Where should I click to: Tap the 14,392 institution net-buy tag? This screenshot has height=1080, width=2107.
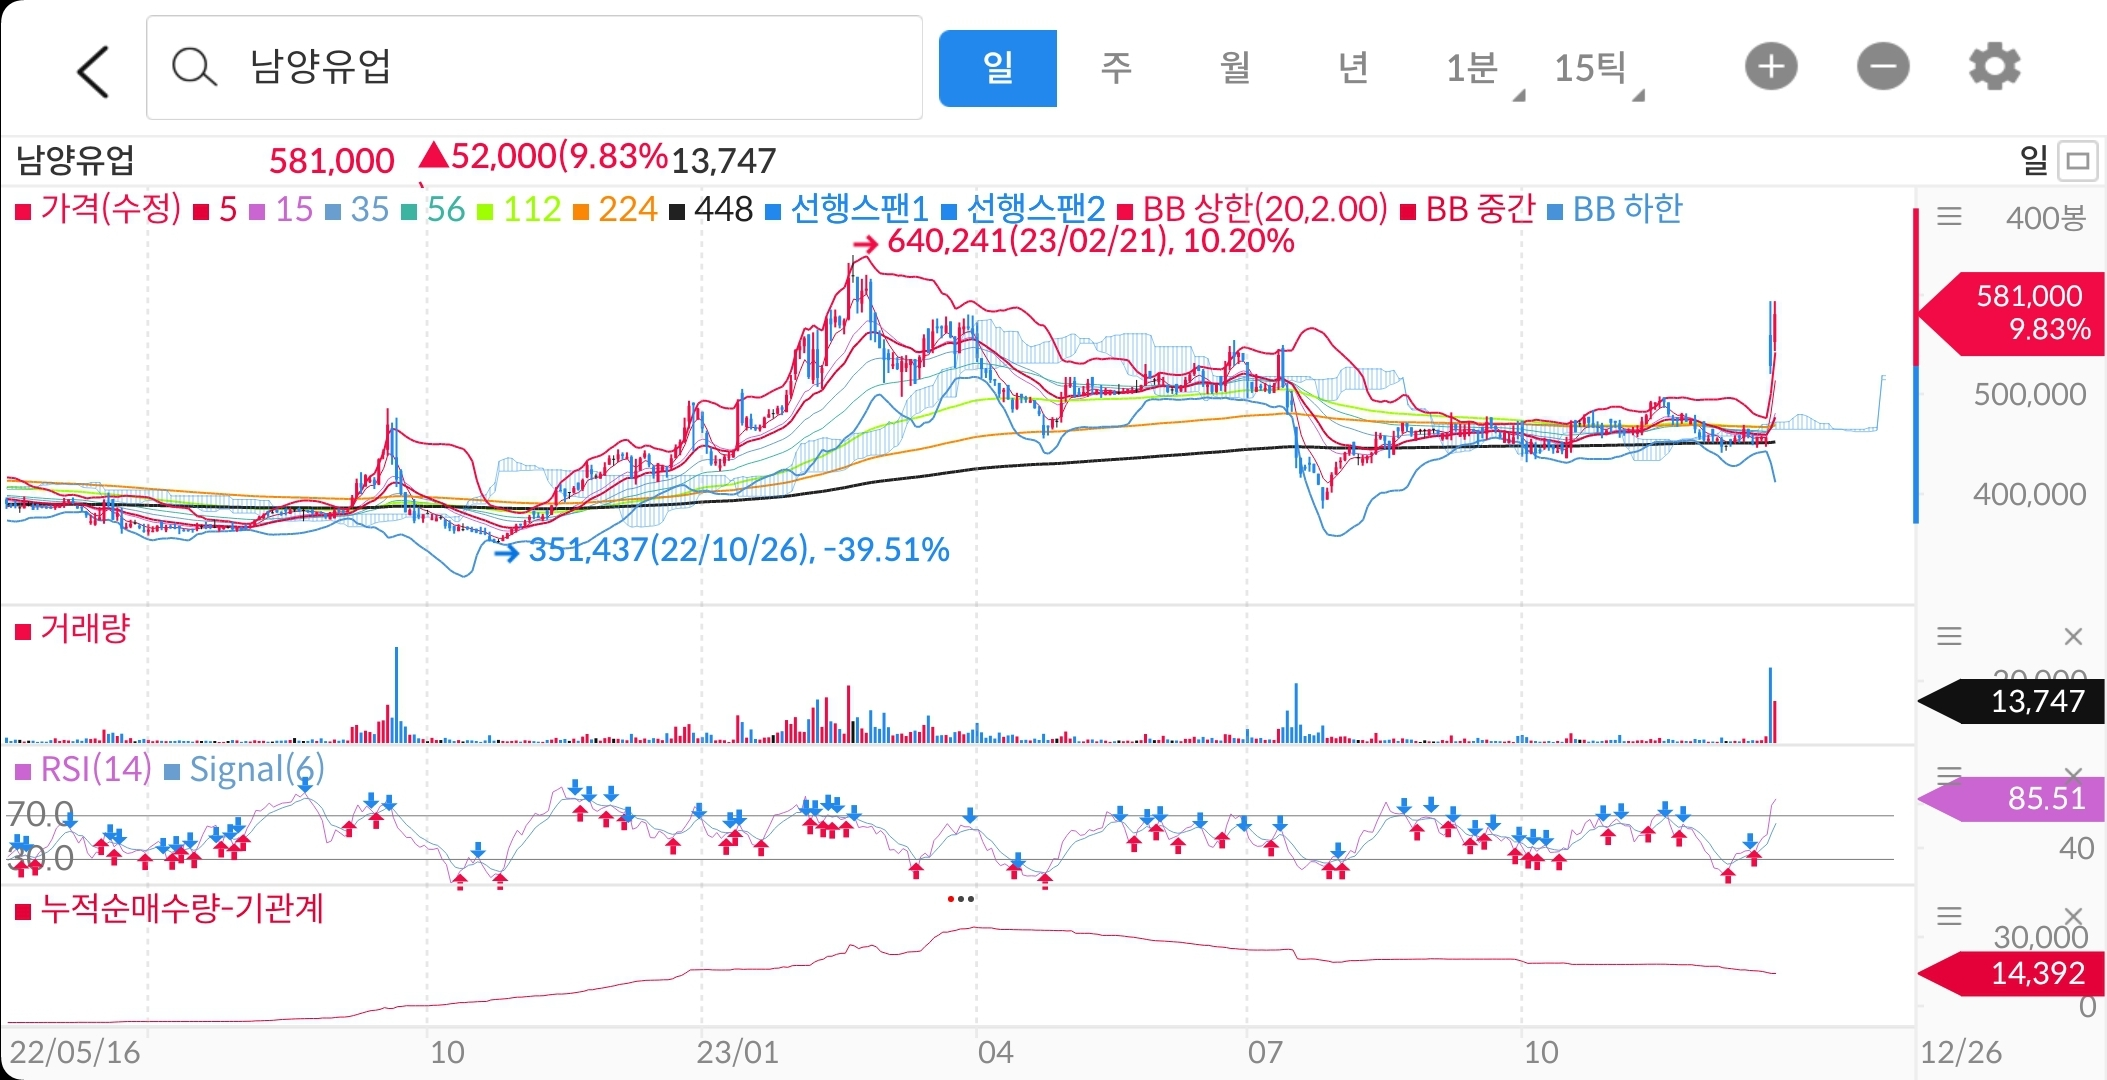[2012, 973]
